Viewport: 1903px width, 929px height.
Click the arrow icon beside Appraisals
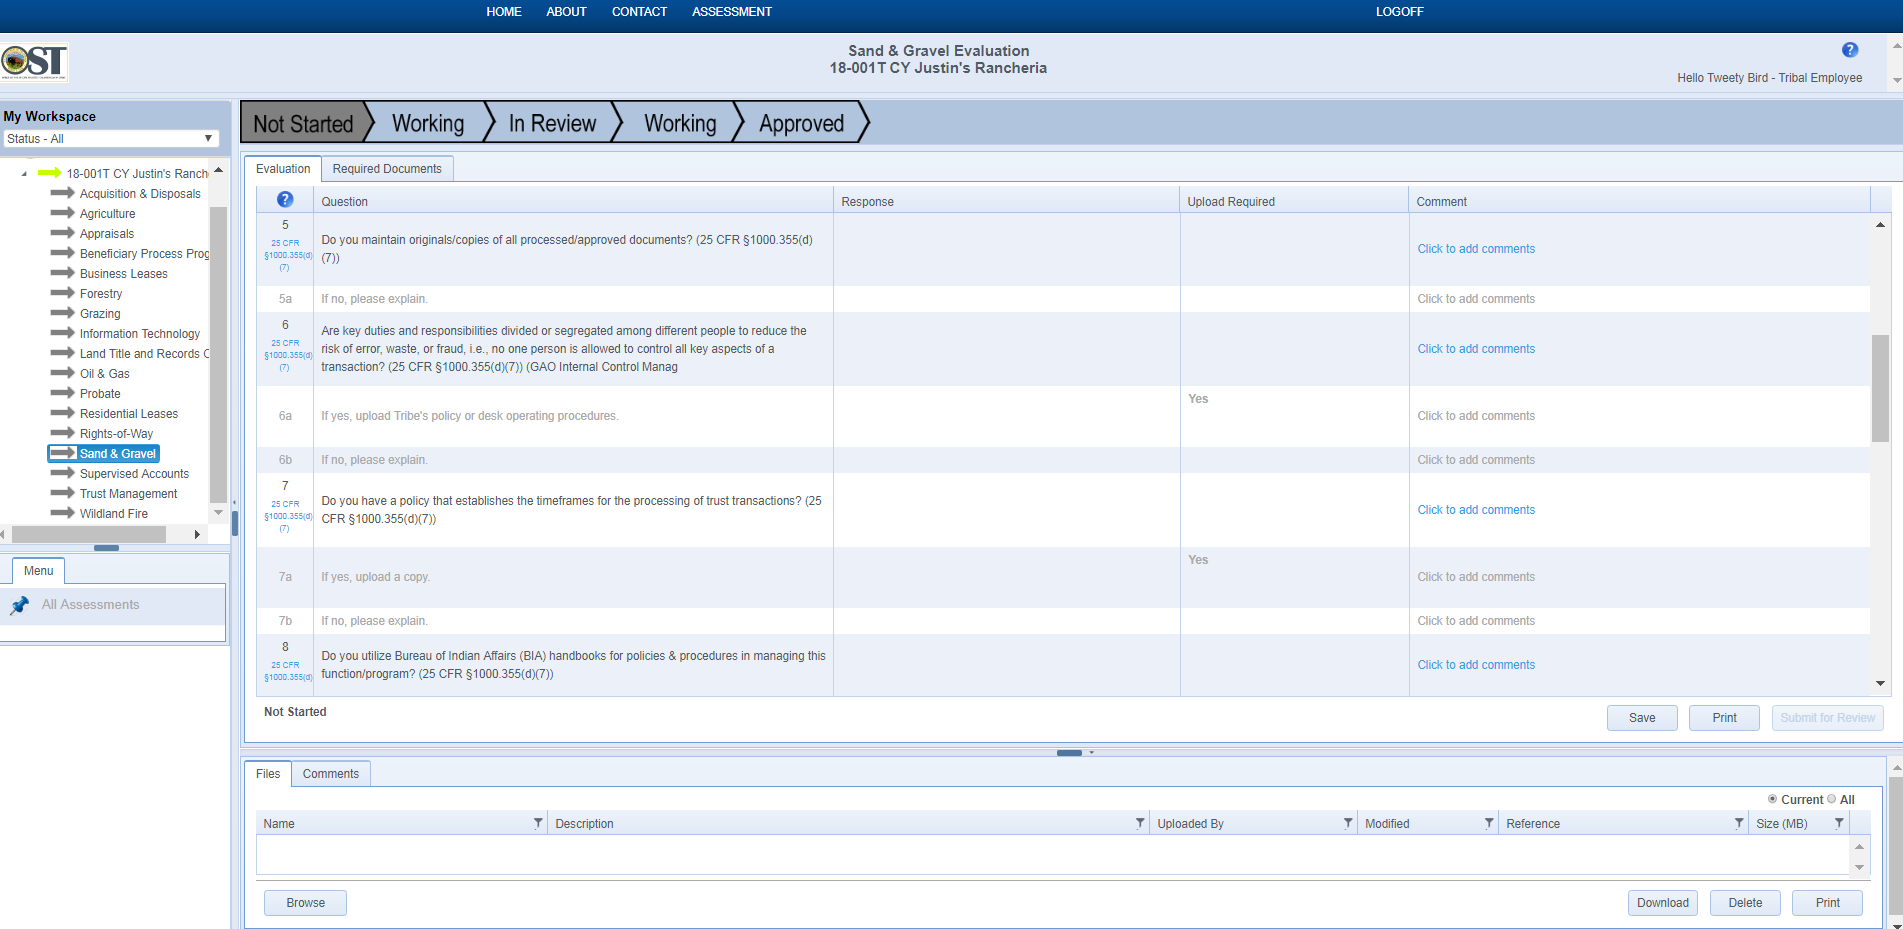coord(63,233)
